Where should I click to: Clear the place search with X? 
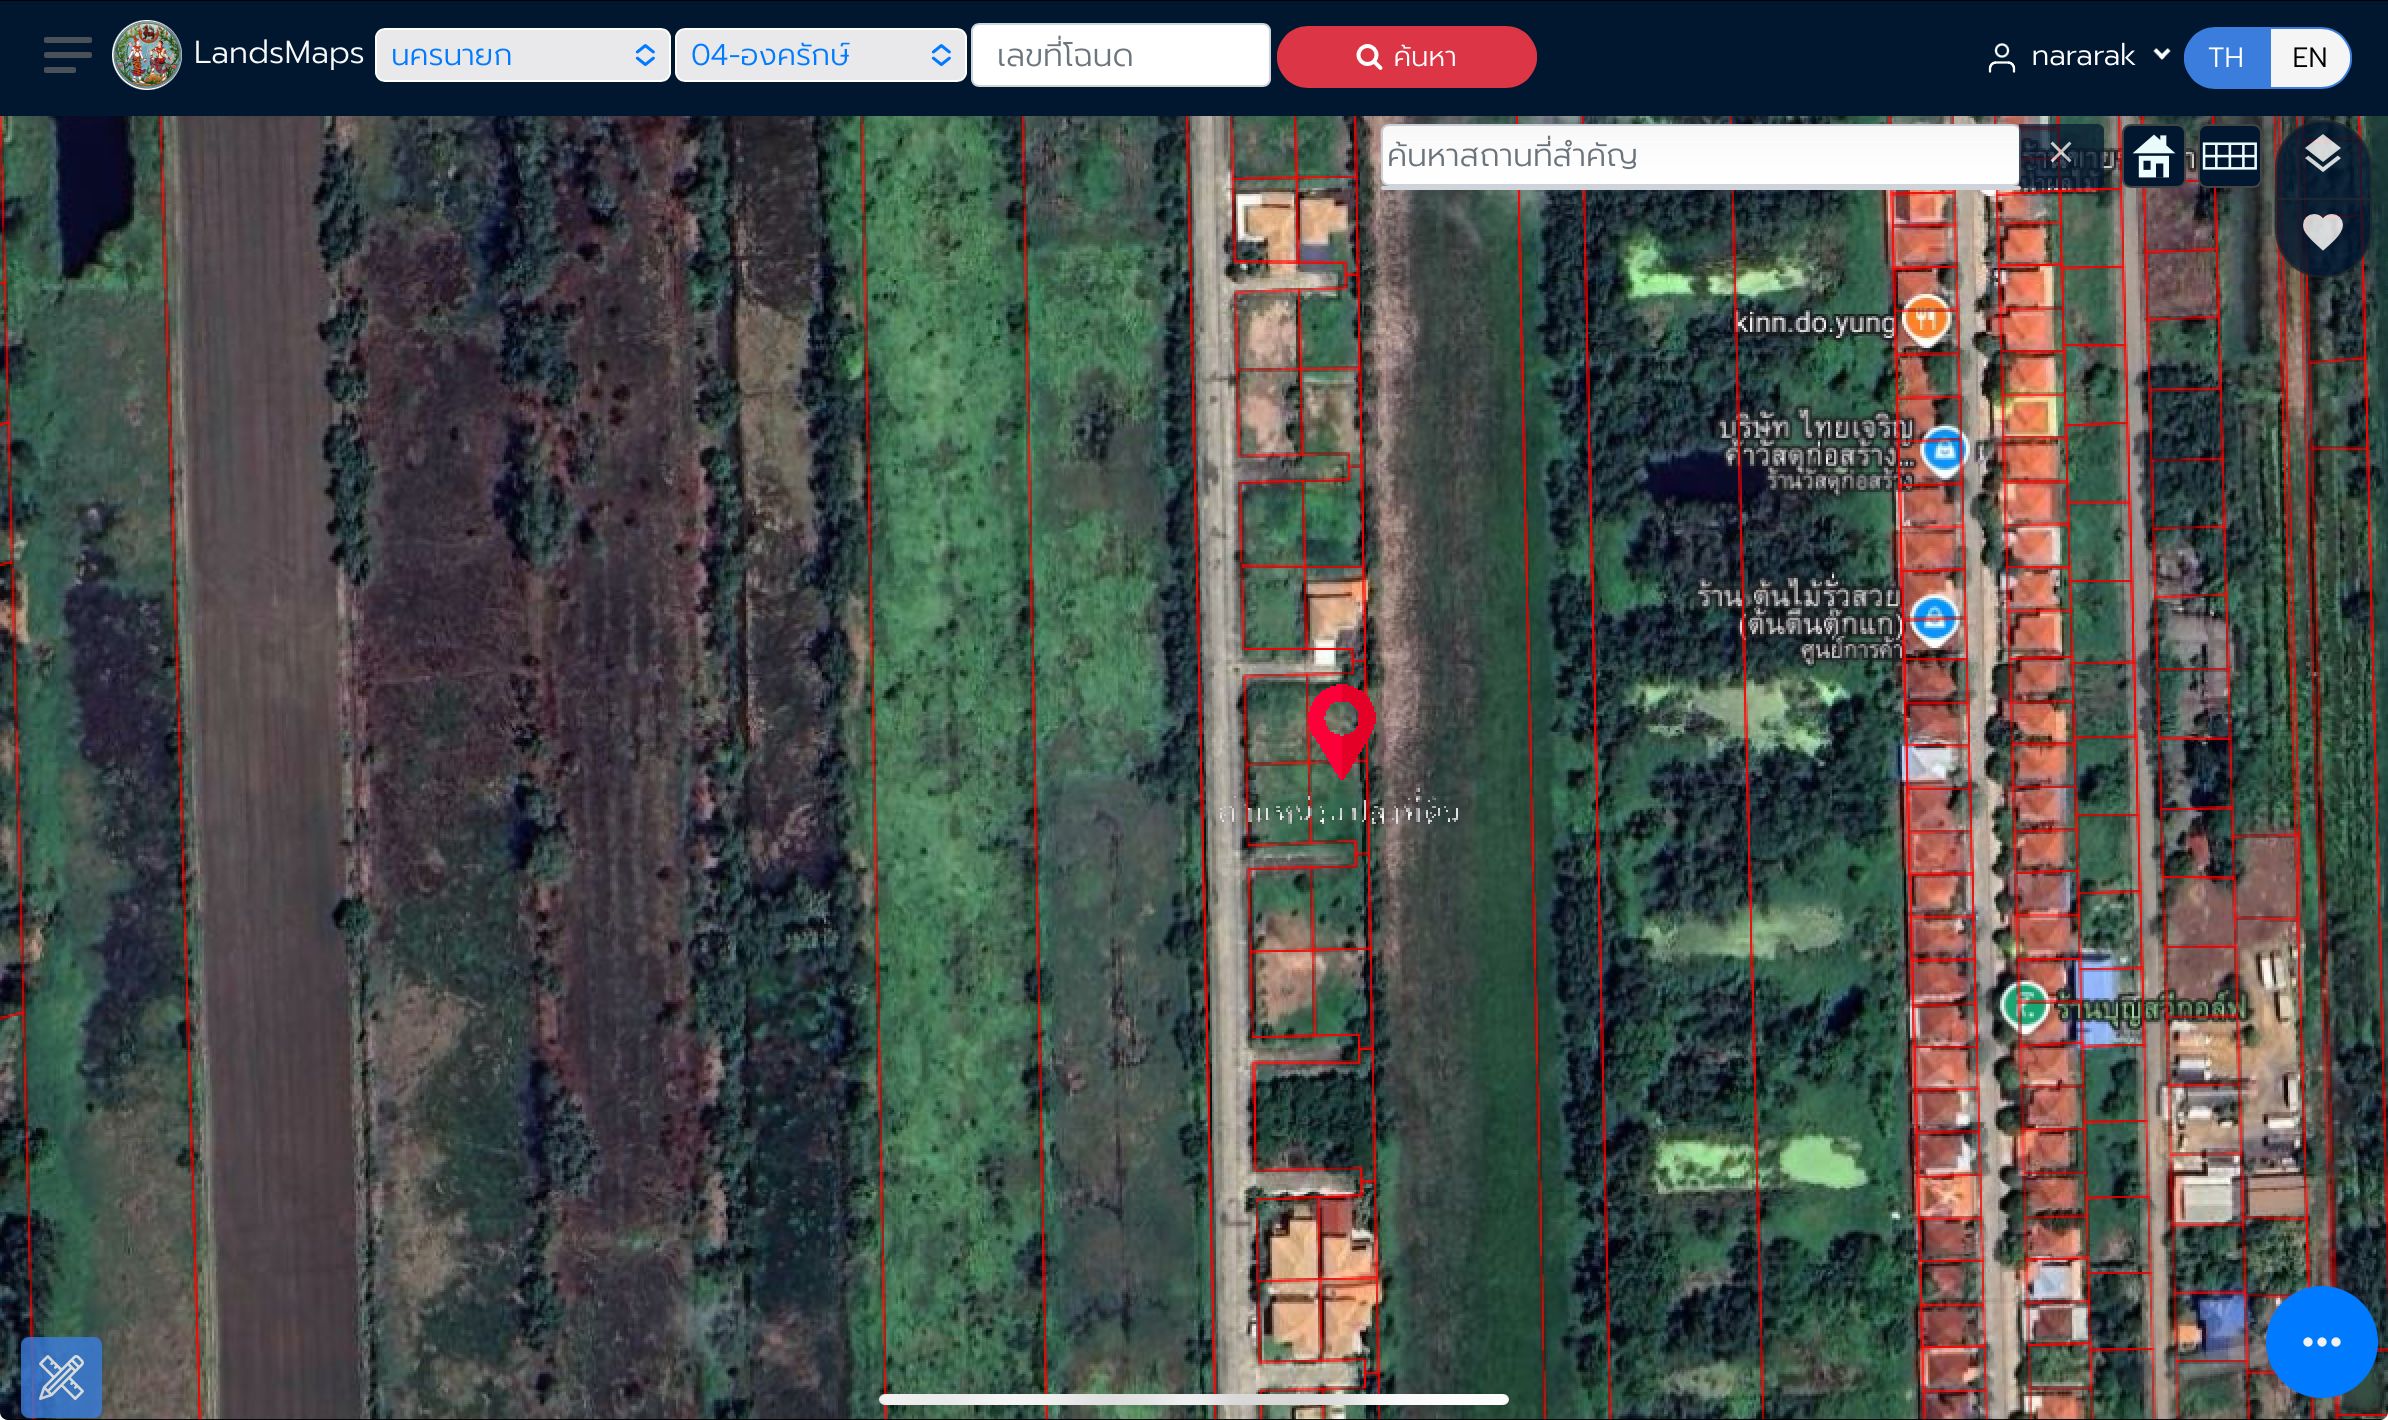pyautogui.click(x=2060, y=153)
